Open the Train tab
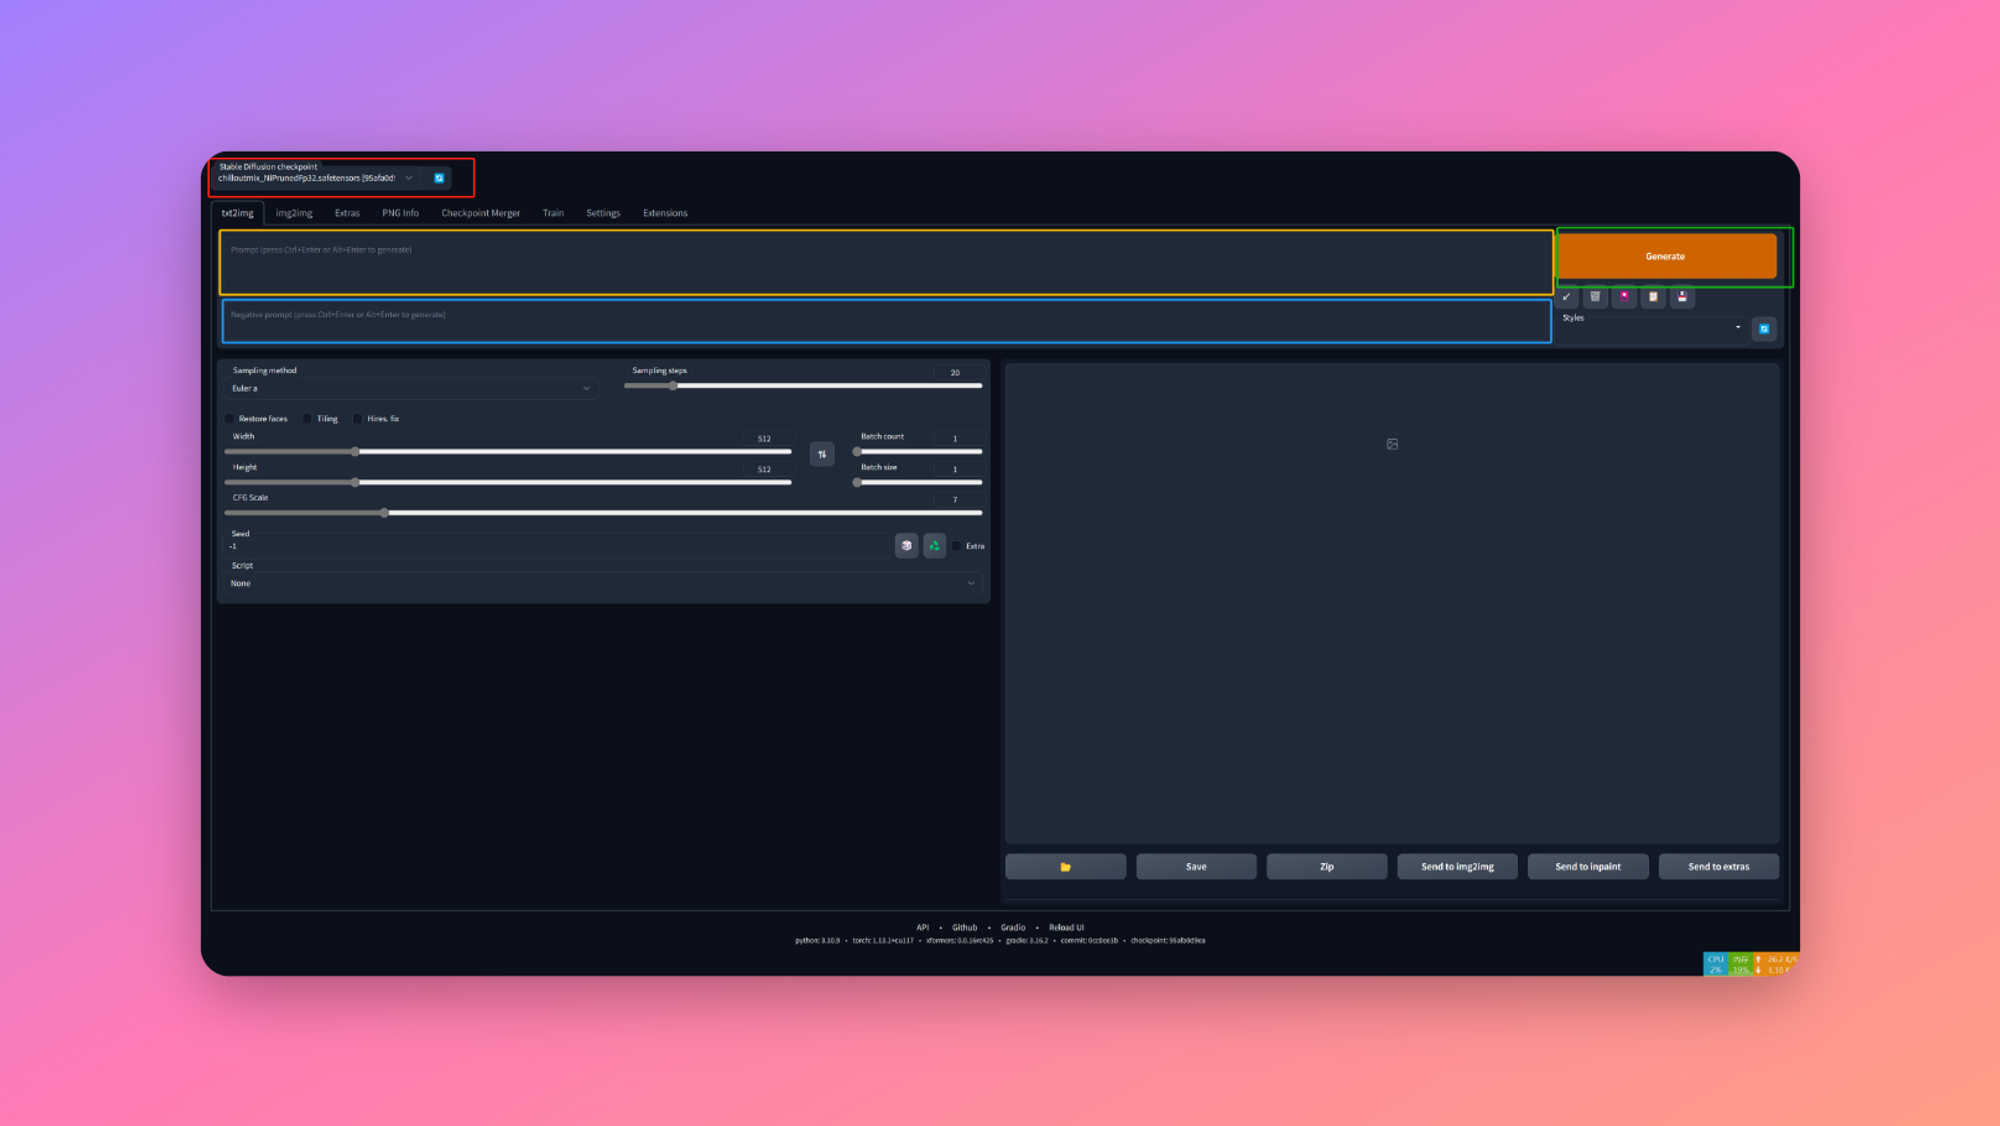This screenshot has width=2000, height=1126. [553, 213]
